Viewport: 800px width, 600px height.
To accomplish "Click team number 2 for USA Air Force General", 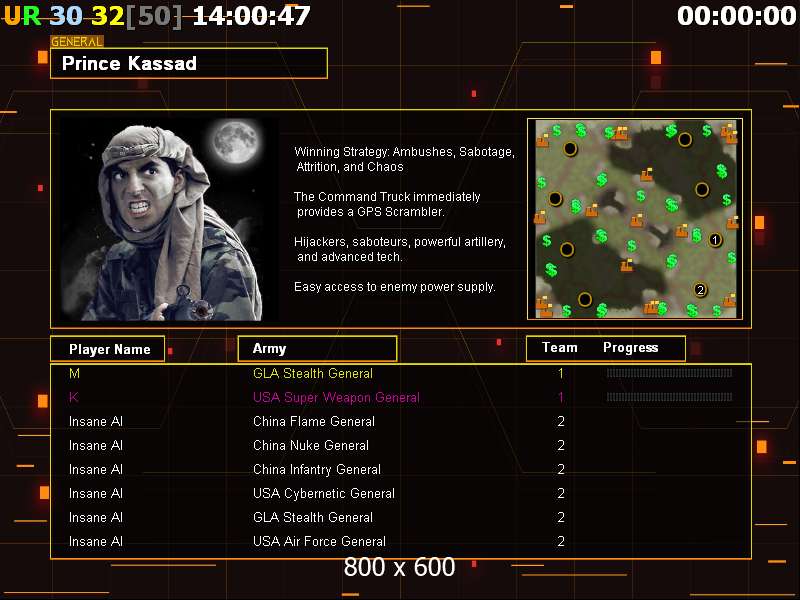I will (x=561, y=541).
